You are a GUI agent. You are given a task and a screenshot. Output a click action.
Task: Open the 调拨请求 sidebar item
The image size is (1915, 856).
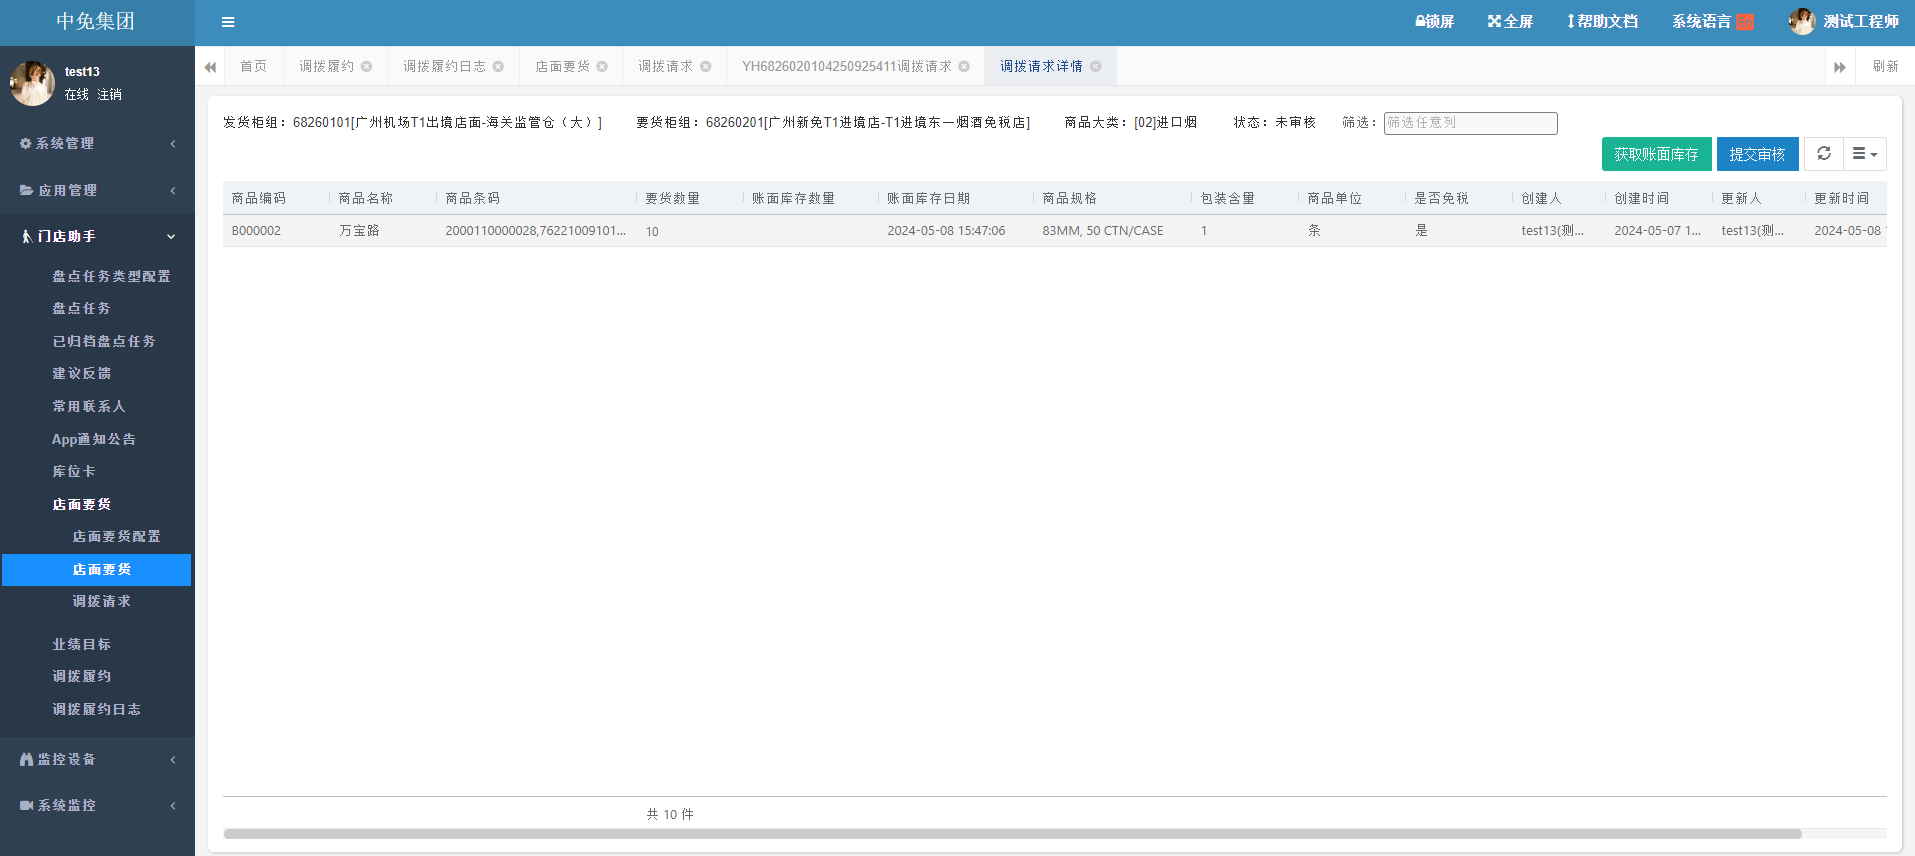click(x=101, y=602)
